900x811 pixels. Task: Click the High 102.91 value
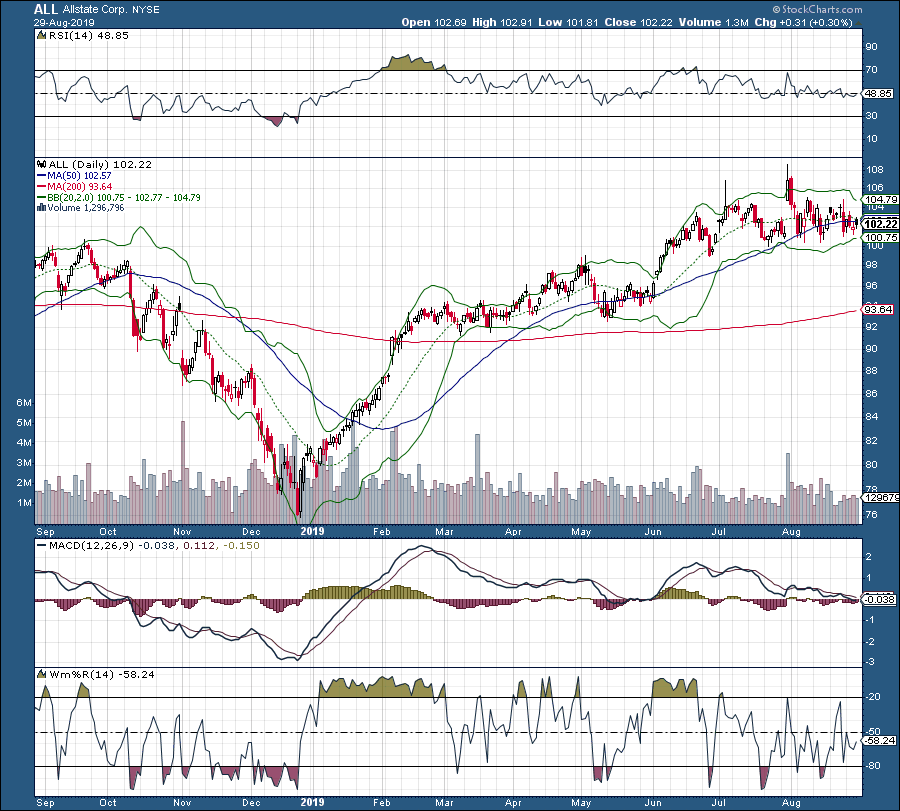click(502, 22)
